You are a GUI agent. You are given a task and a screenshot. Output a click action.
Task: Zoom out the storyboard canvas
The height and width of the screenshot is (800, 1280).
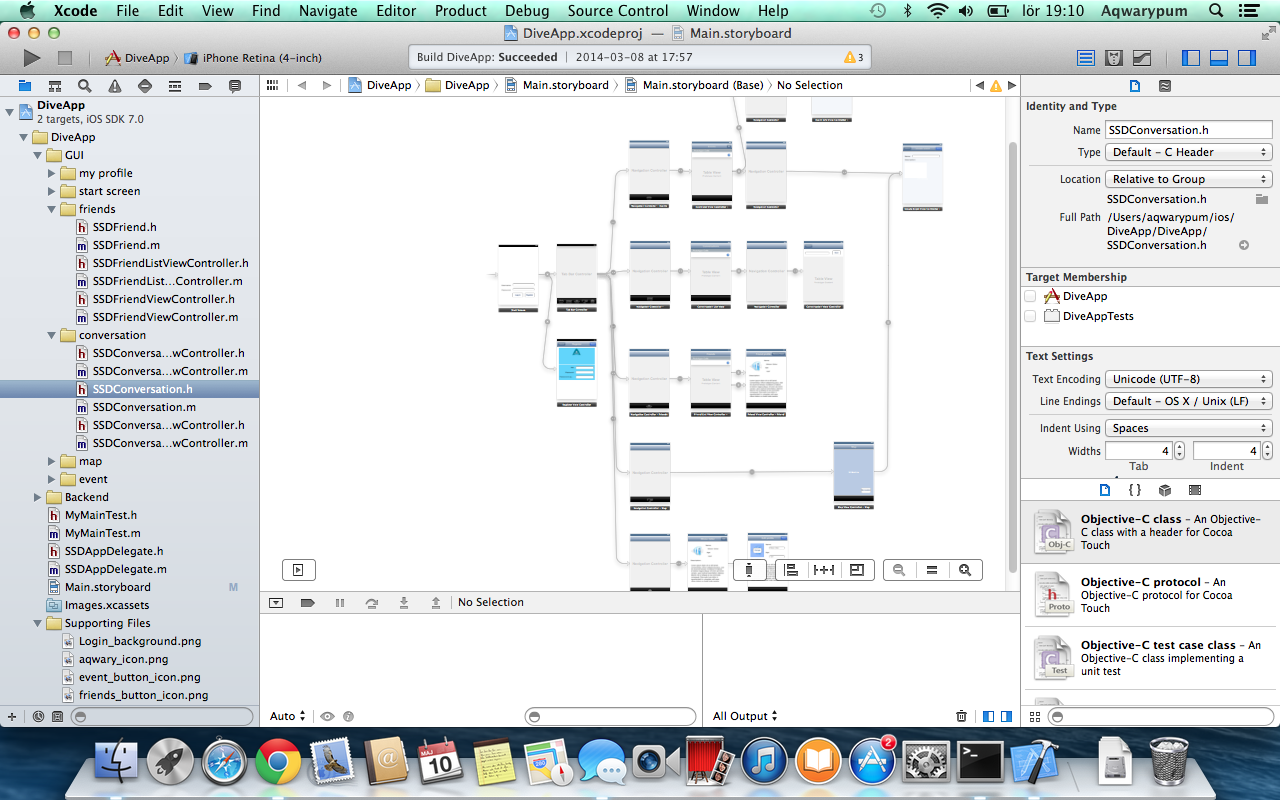[899, 570]
